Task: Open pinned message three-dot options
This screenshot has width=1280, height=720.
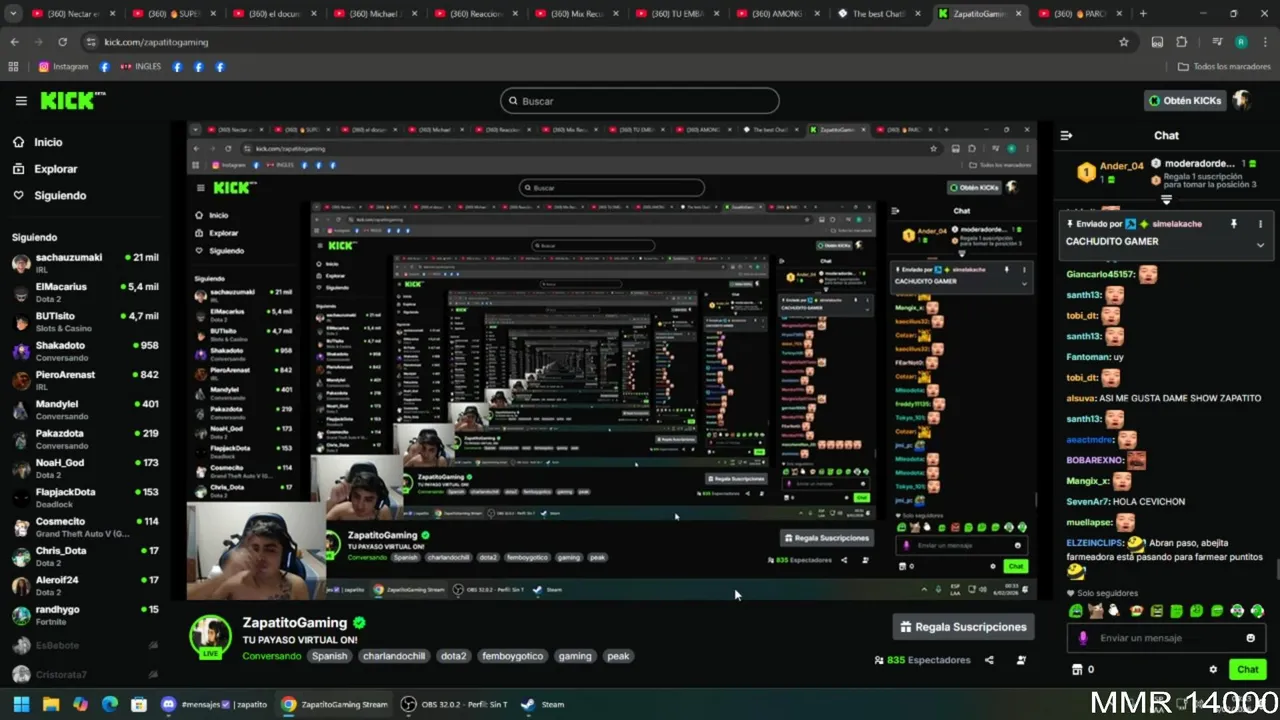Action: point(1260,224)
